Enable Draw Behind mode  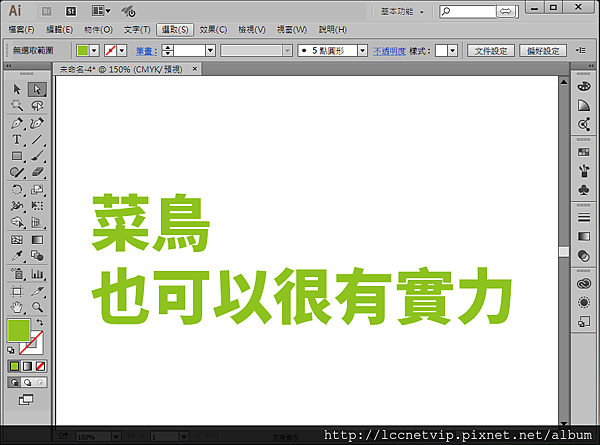pos(28,382)
